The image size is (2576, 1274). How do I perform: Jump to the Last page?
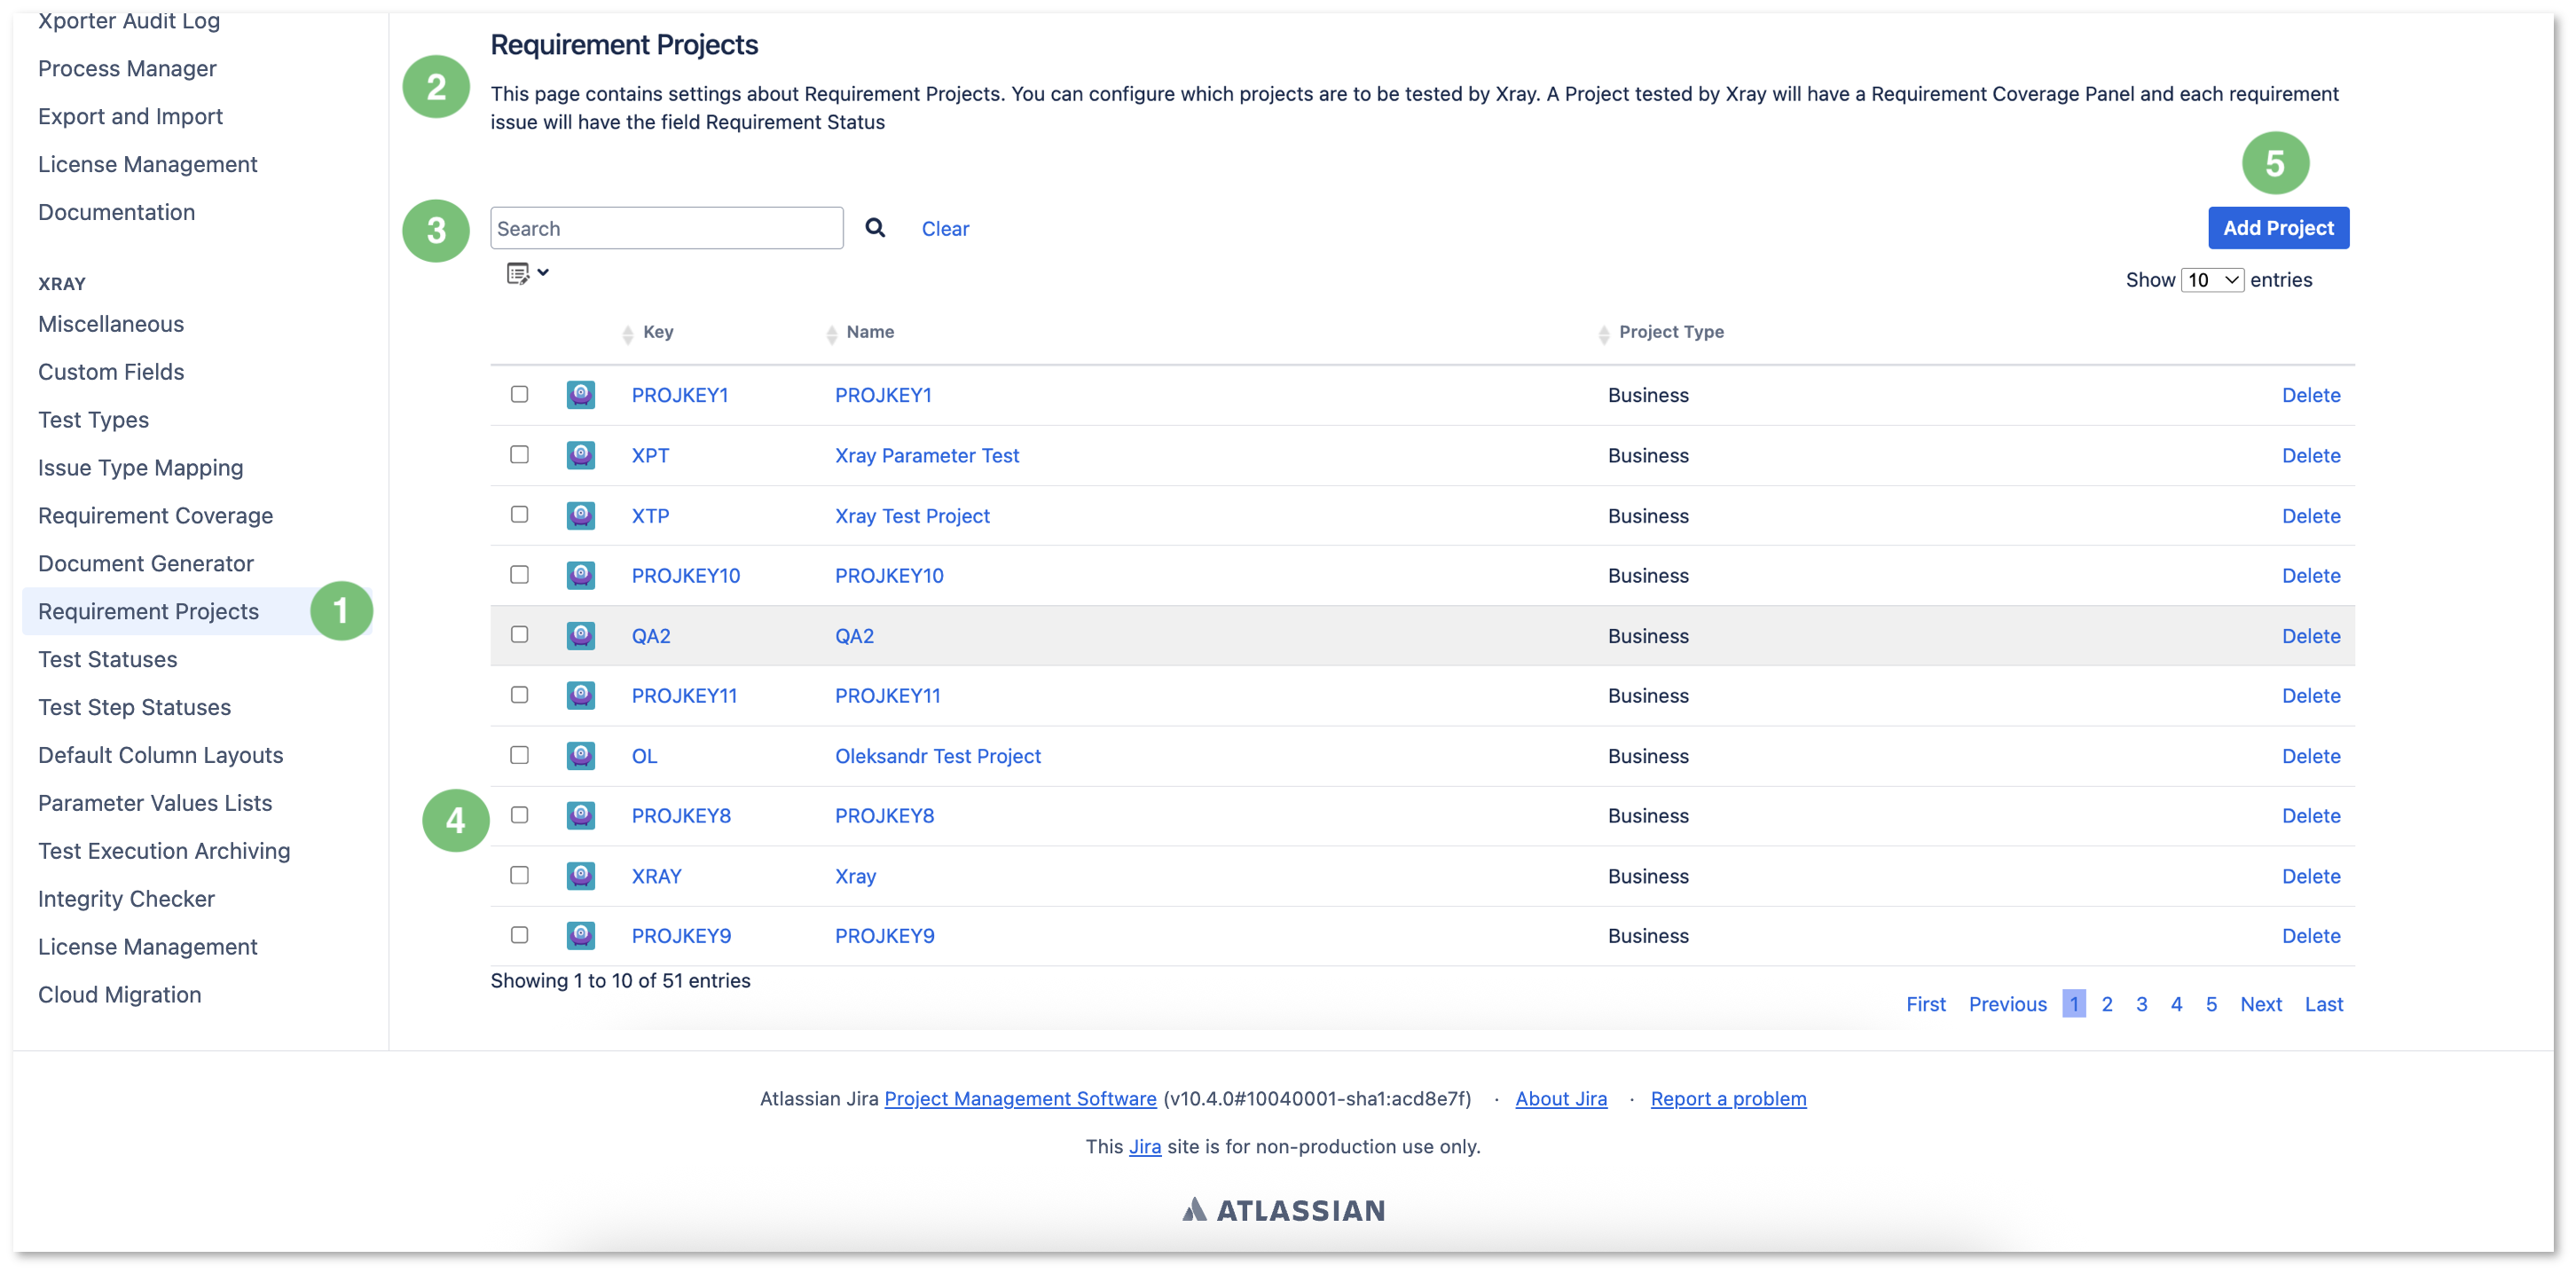(x=2324, y=1004)
